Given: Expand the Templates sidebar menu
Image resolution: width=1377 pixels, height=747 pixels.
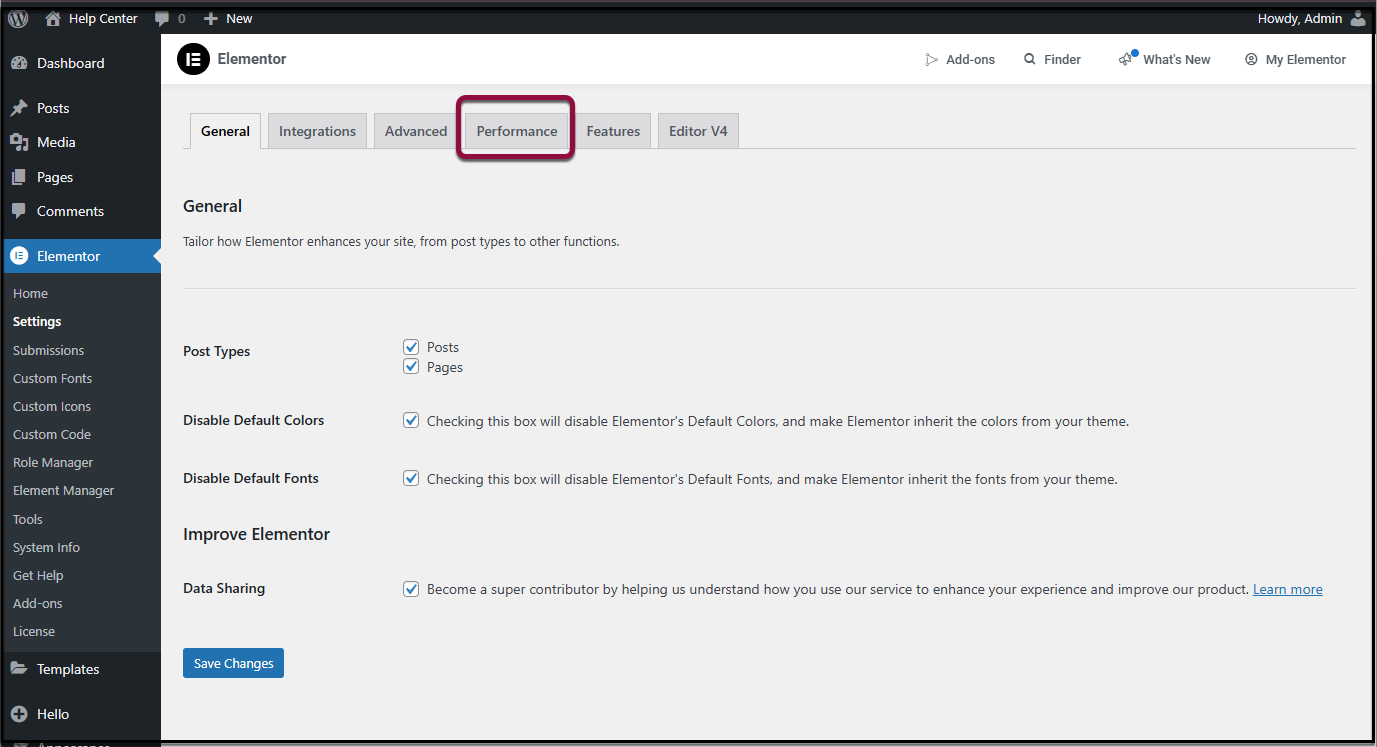Looking at the screenshot, I should (x=67, y=669).
